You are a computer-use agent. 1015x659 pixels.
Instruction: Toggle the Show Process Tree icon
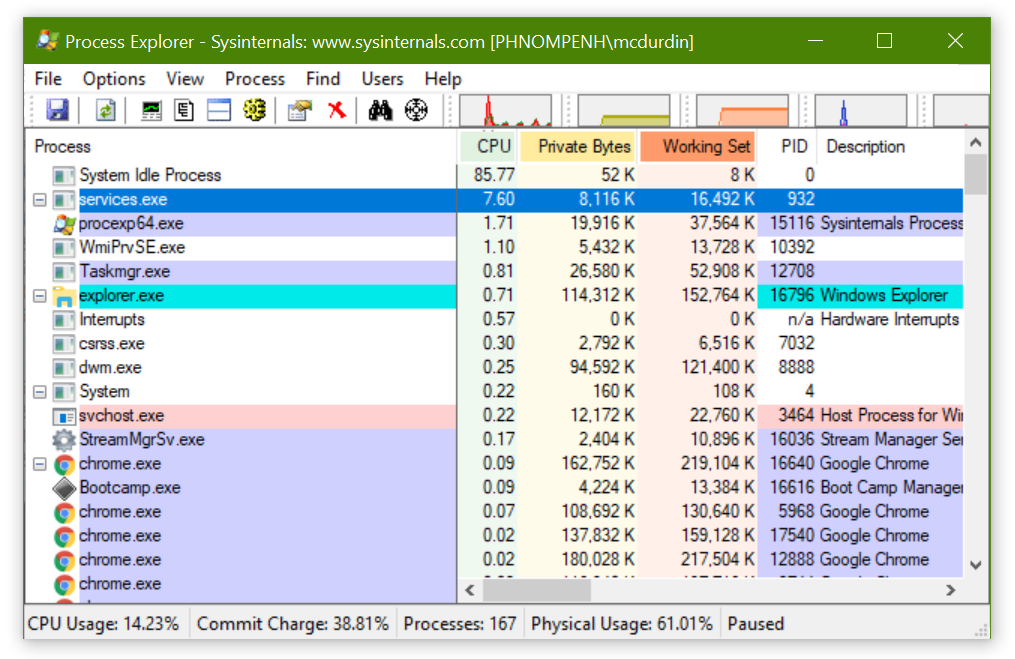point(184,111)
